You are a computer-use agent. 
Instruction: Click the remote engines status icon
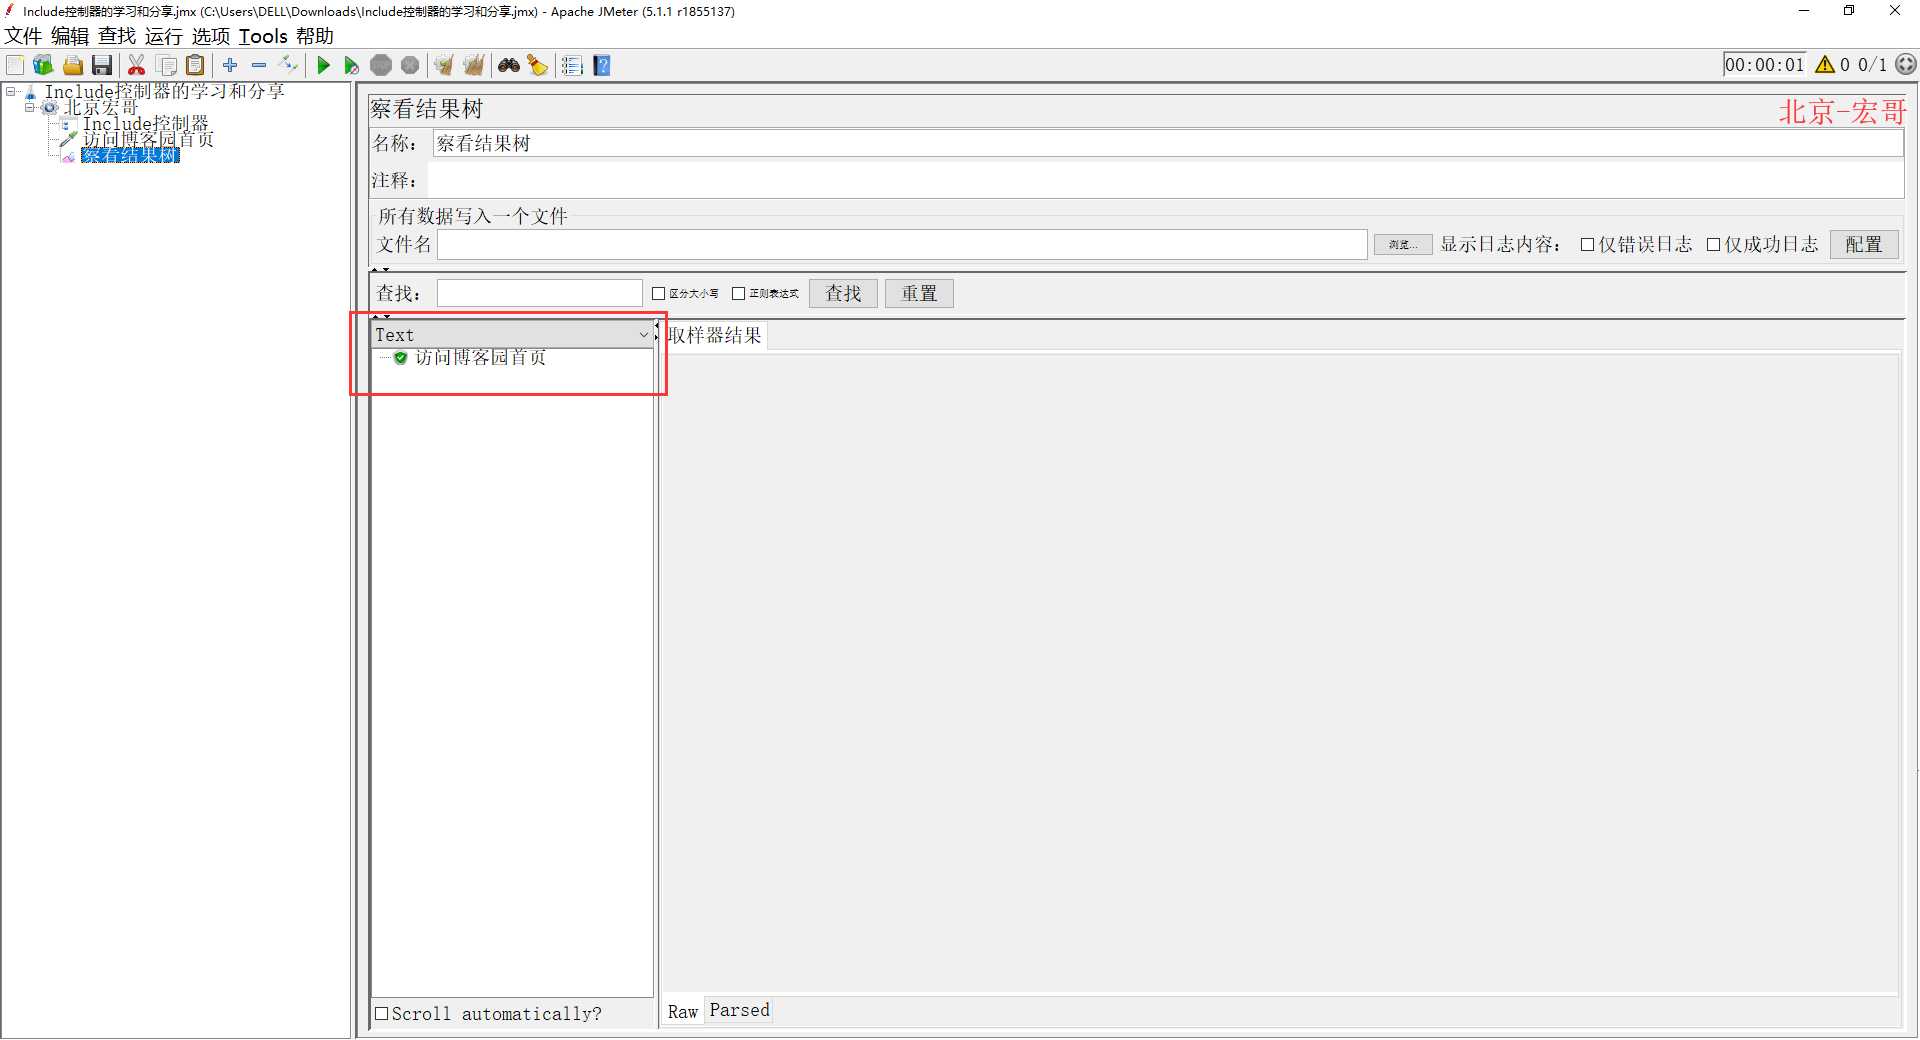point(1906,64)
